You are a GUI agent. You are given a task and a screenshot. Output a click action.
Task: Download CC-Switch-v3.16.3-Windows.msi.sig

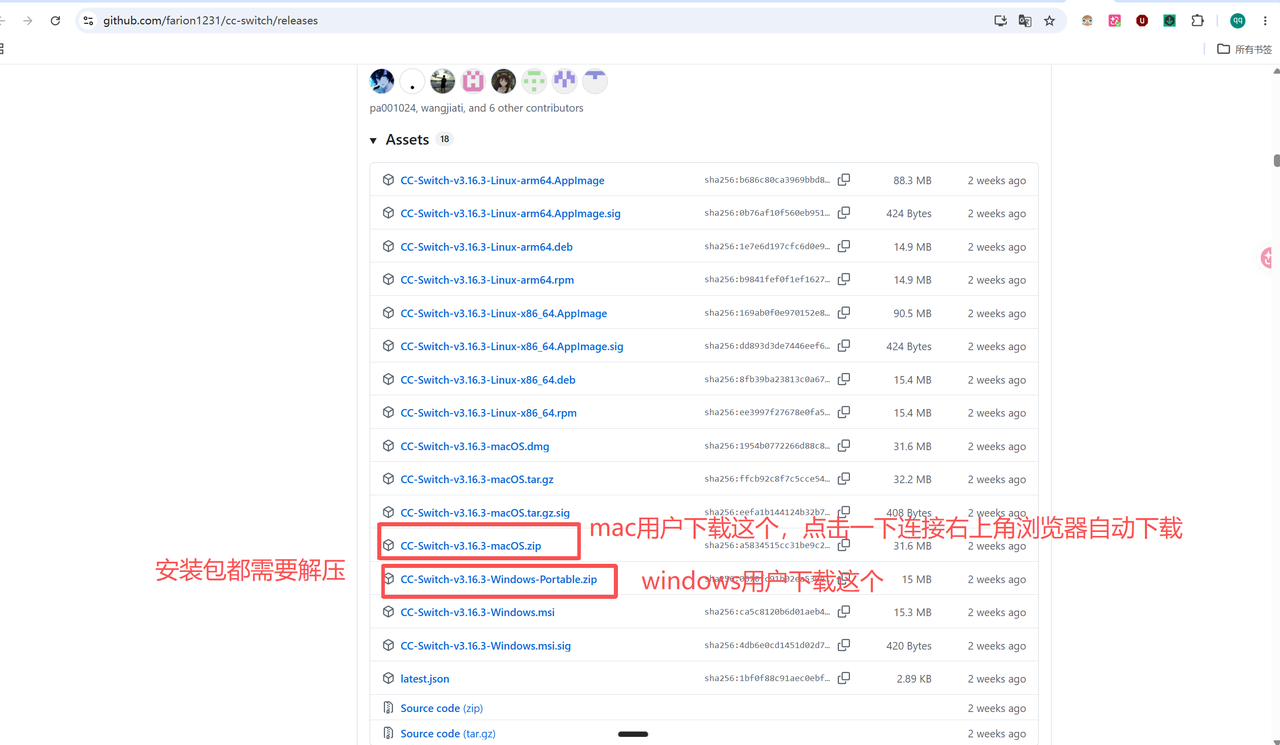tap(485, 645)
